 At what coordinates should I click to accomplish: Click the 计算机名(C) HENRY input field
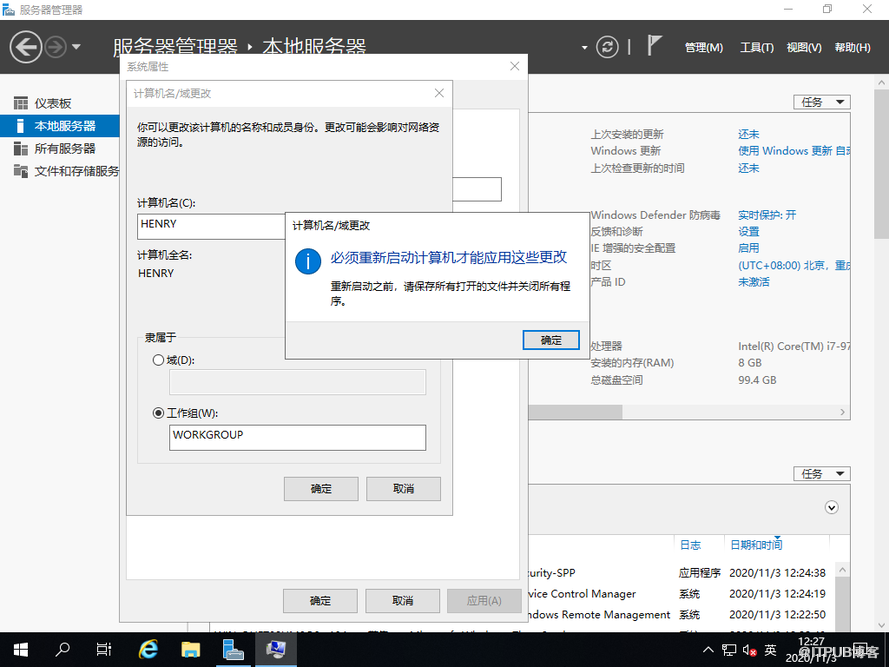click(x=211, y=226)
